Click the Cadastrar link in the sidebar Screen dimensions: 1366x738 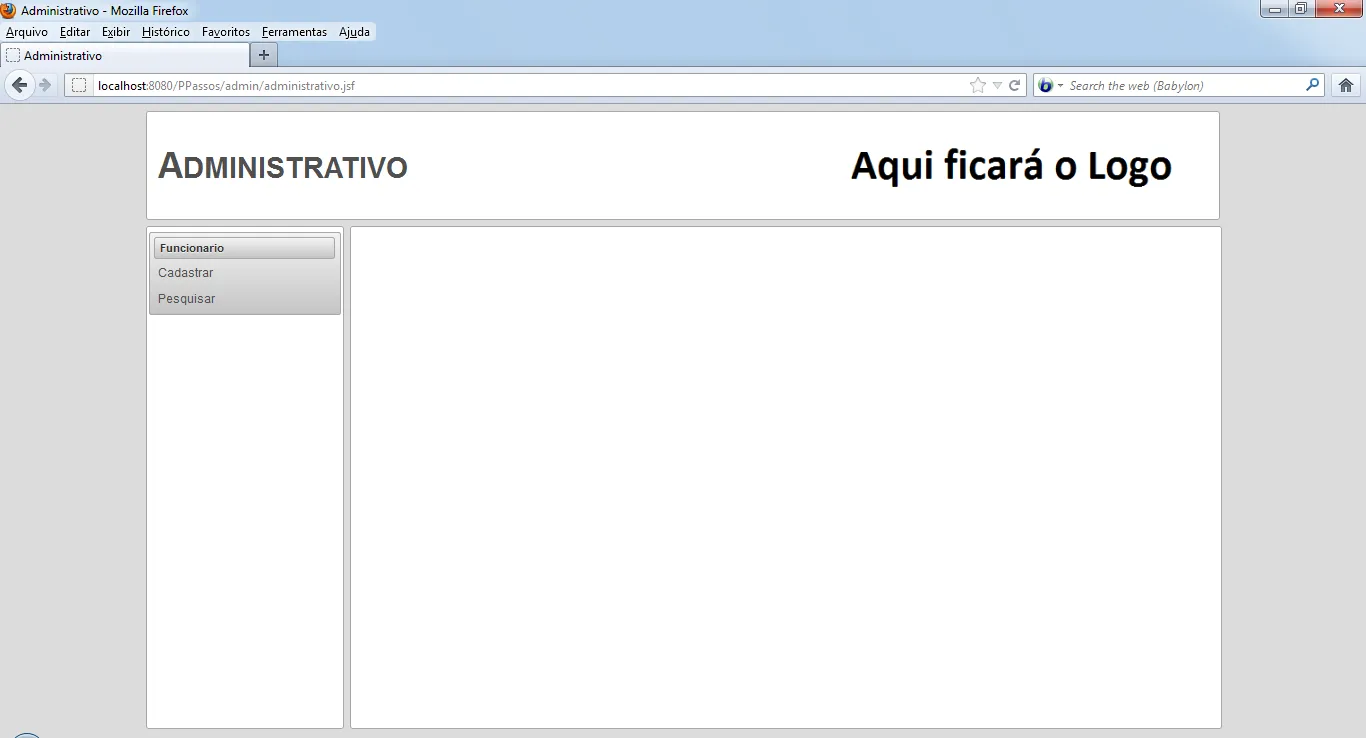point(186,273)
